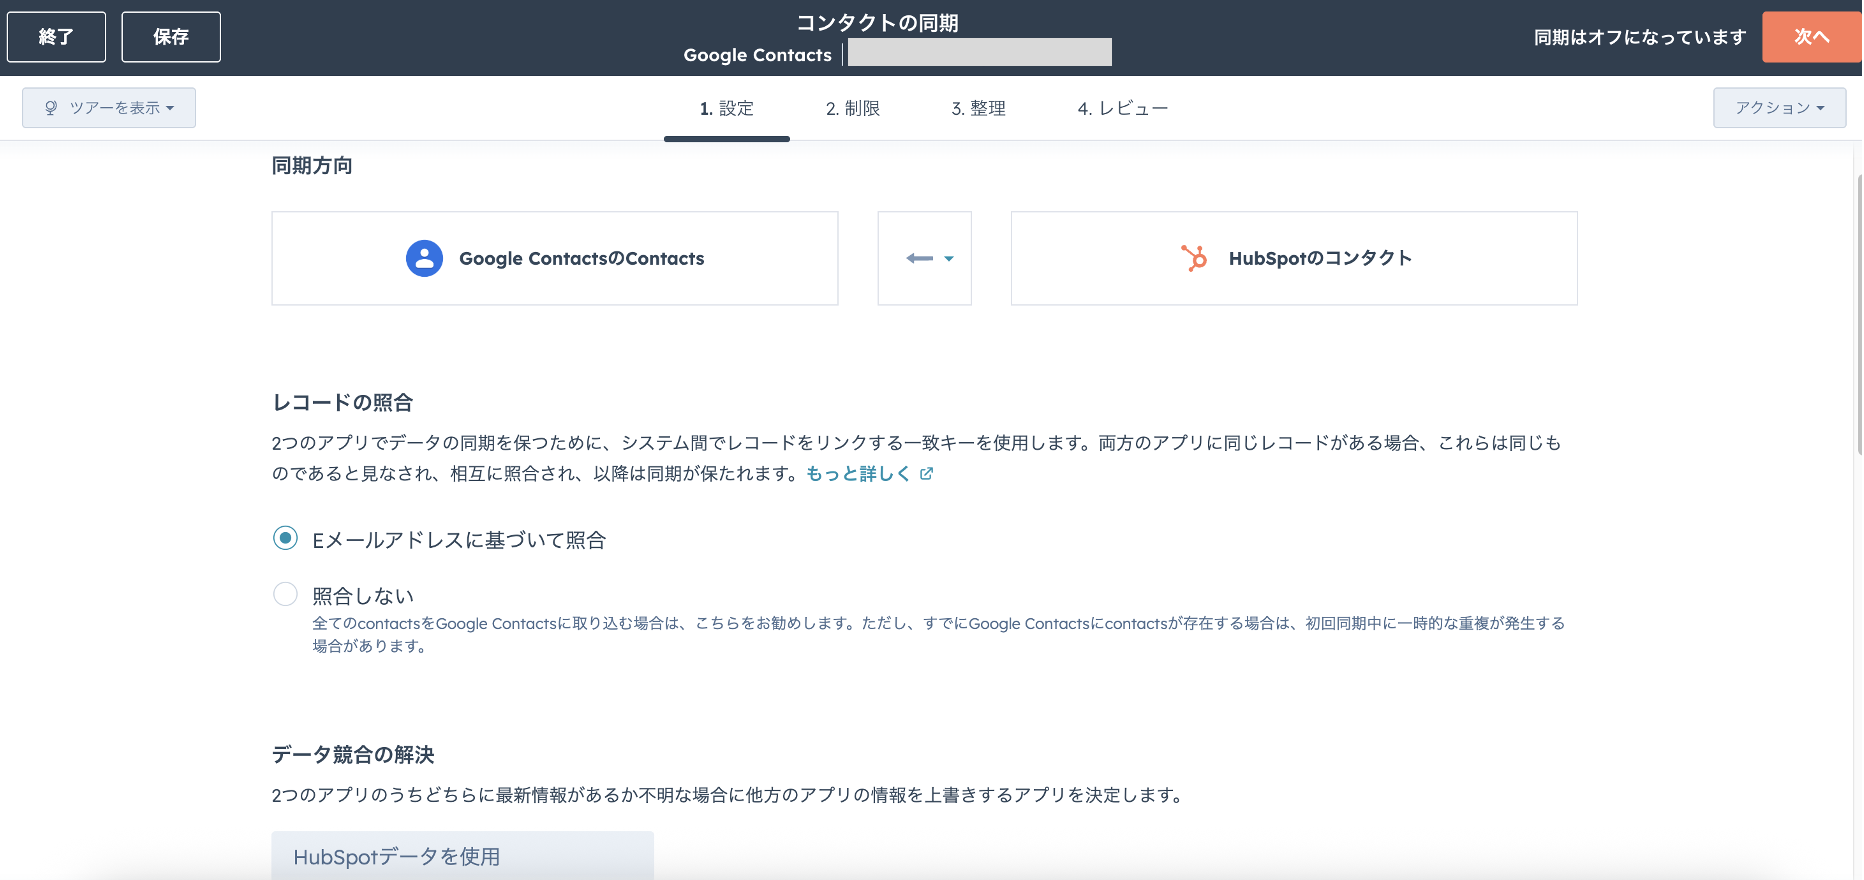This screenshot has width=1864, height=880.
Task: Follow the もっと詳しく link
Action: pos(857,474)
